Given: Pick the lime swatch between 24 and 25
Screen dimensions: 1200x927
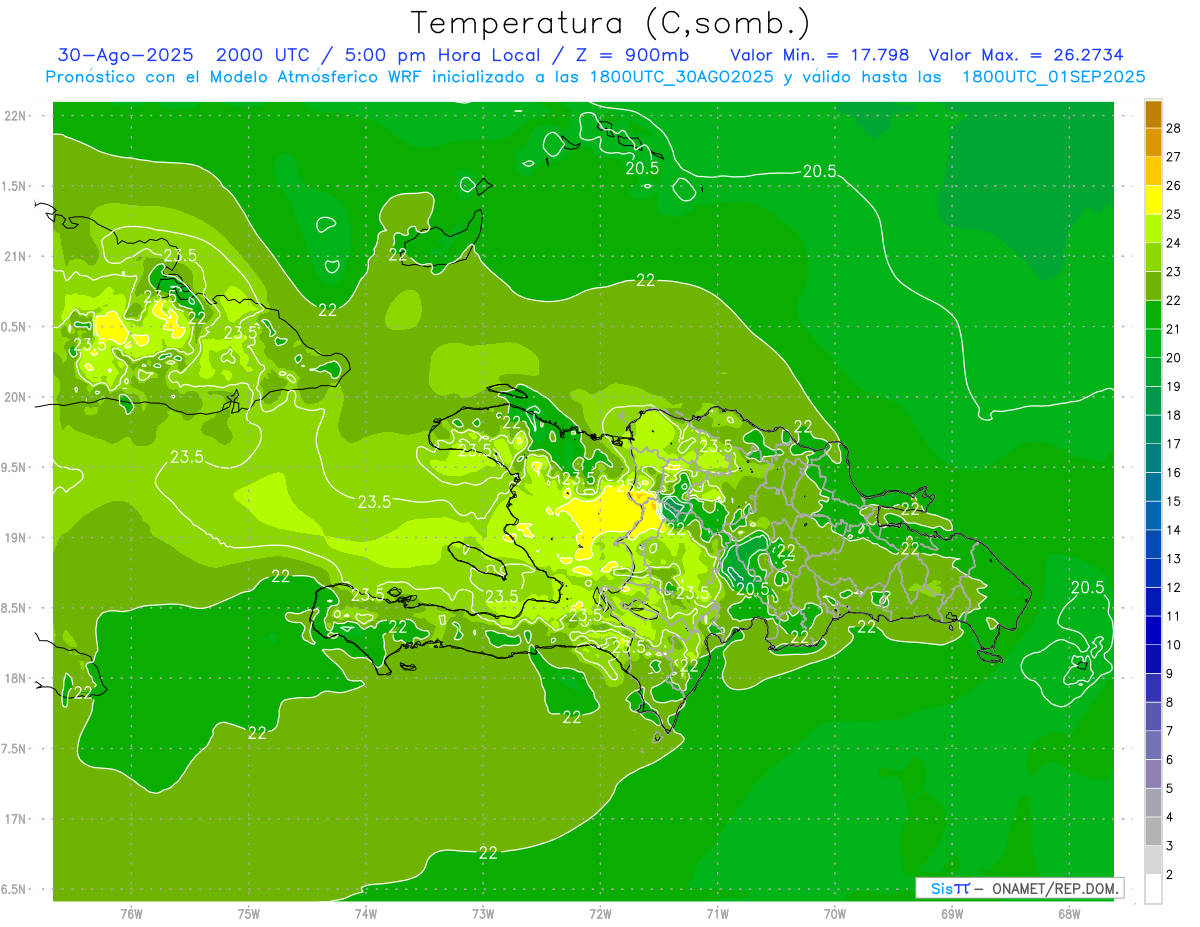Looking at the screenshot, I should 1153,229.
